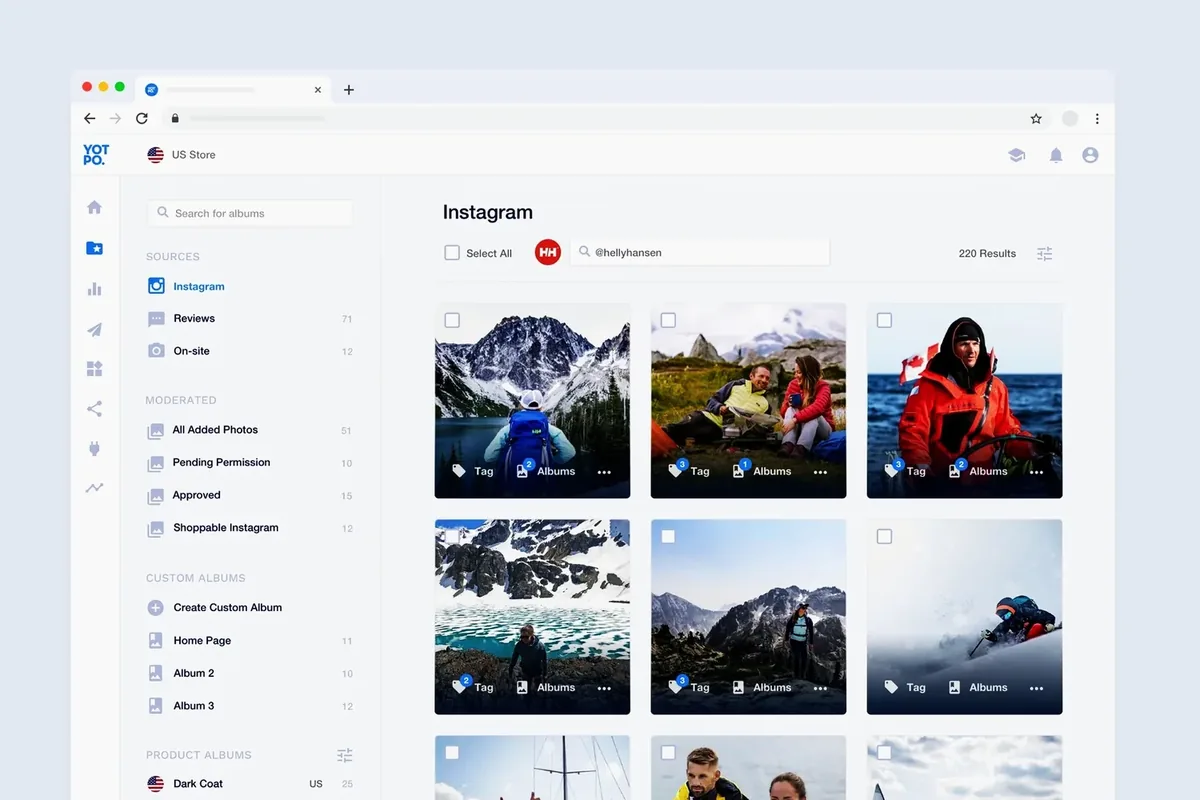The width and height of the screenshot is (1200, 800).
Task: Open the plug integrations icon
Action: point(94,448)
